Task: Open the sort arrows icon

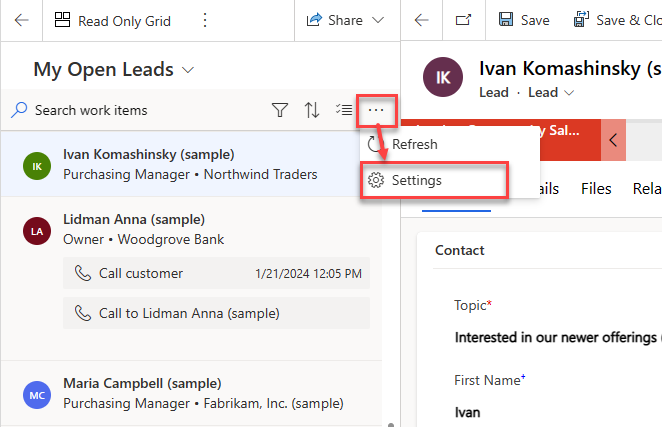Action: (312, 110)
